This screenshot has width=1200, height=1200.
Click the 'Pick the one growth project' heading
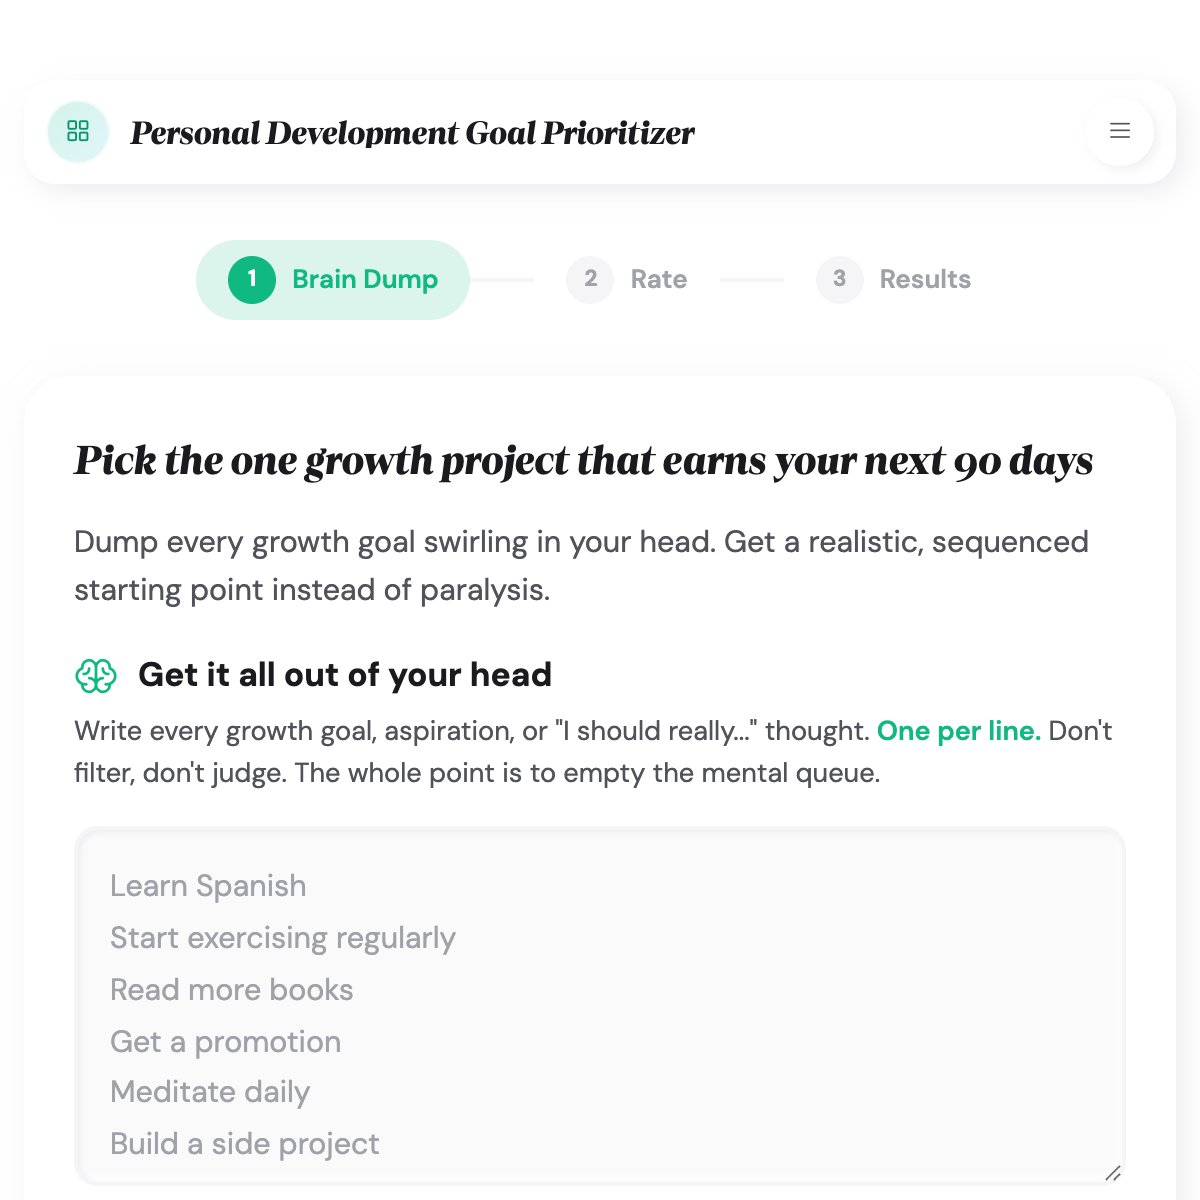coord(584,461)
